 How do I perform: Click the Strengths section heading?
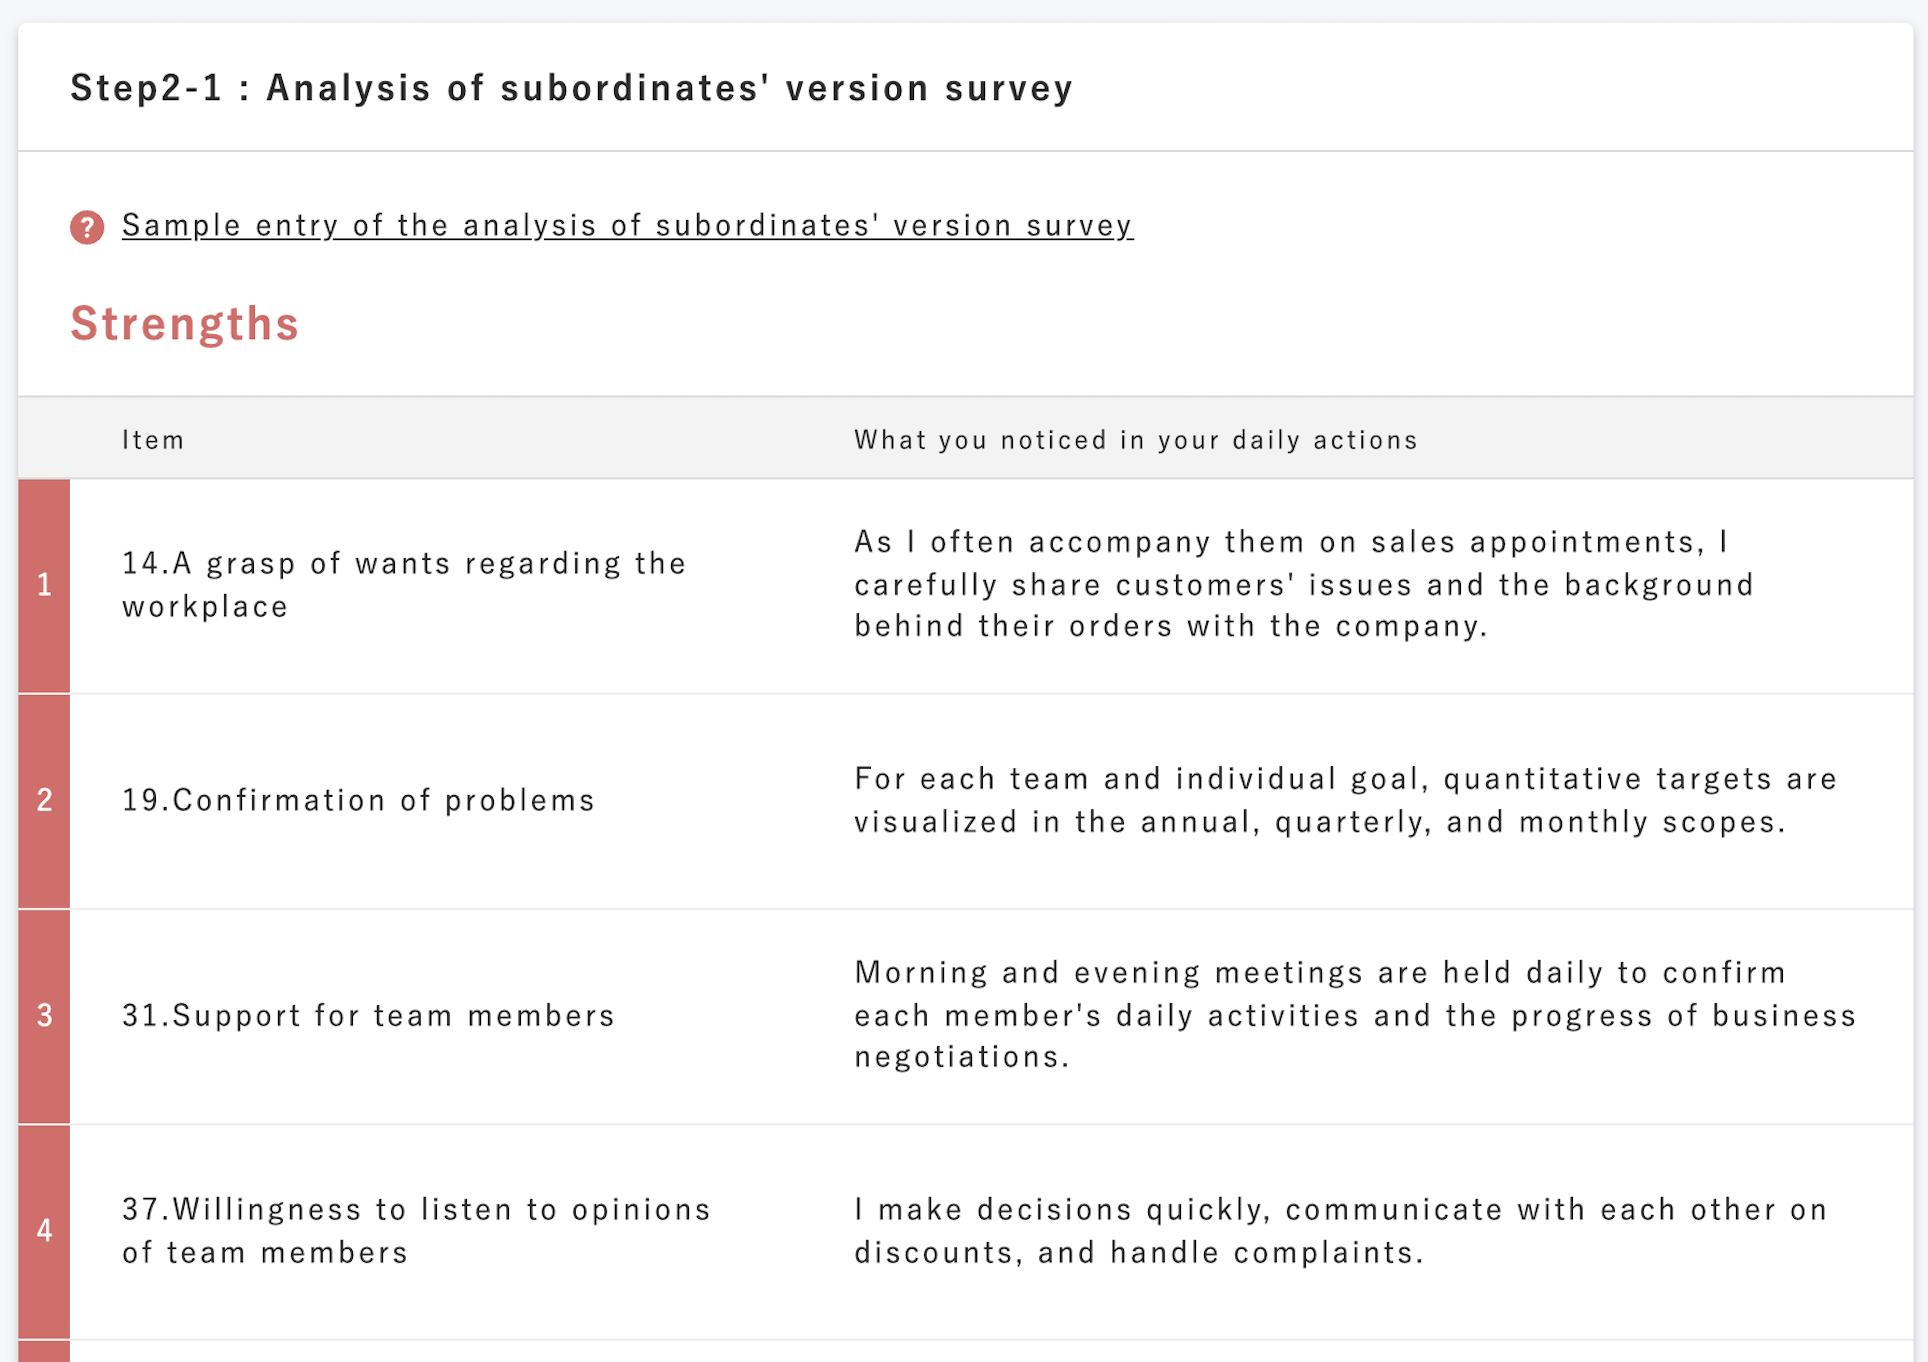pos(184,324)
